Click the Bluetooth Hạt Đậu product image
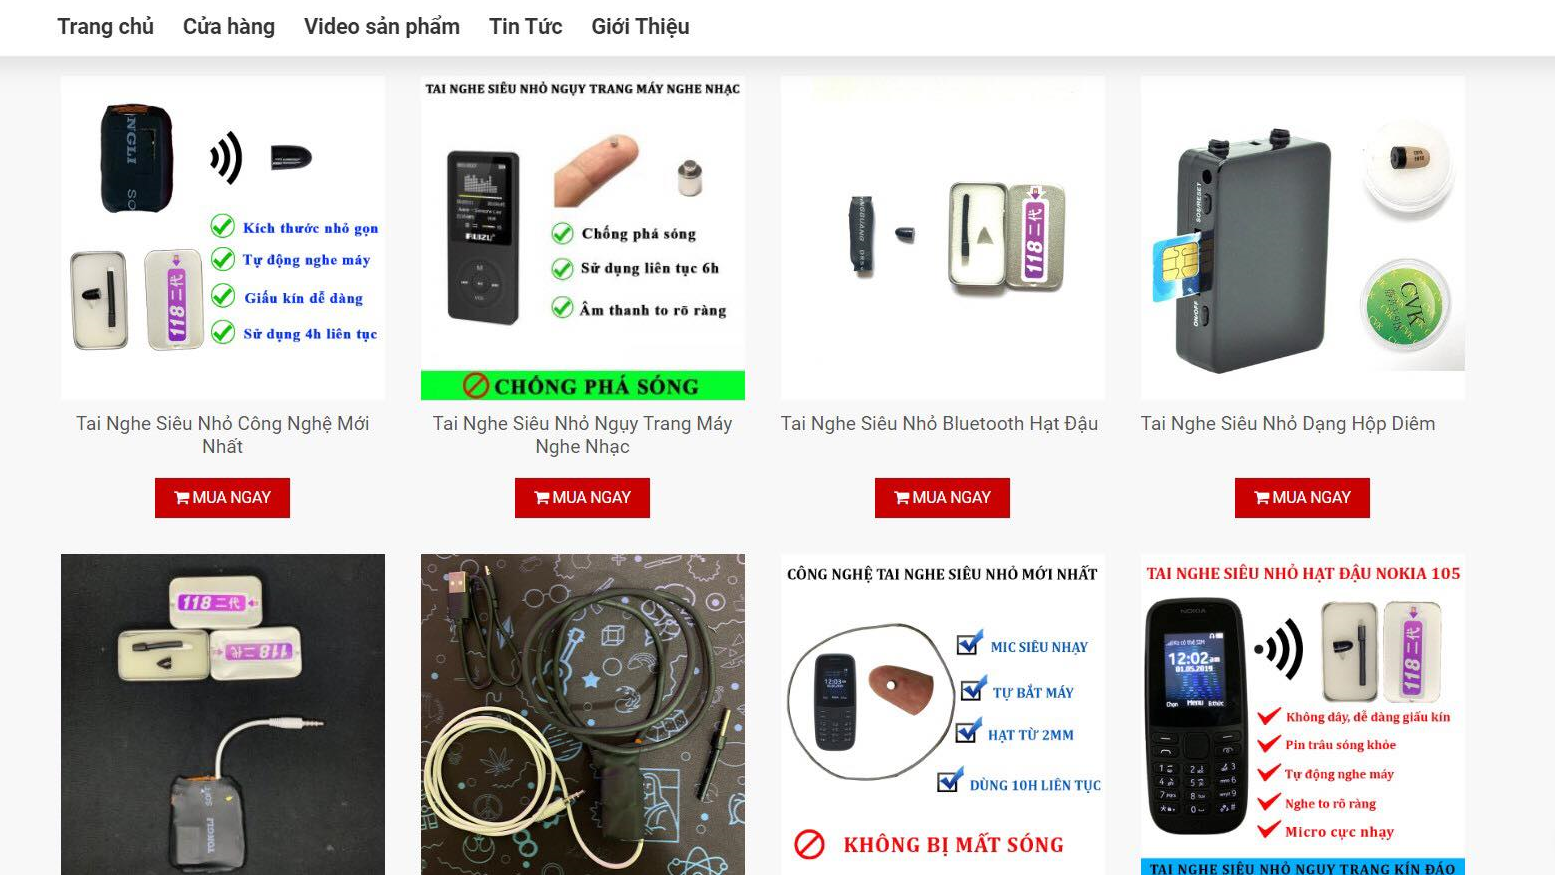Viewport: 1555px width, 875px height. point(943,238)
